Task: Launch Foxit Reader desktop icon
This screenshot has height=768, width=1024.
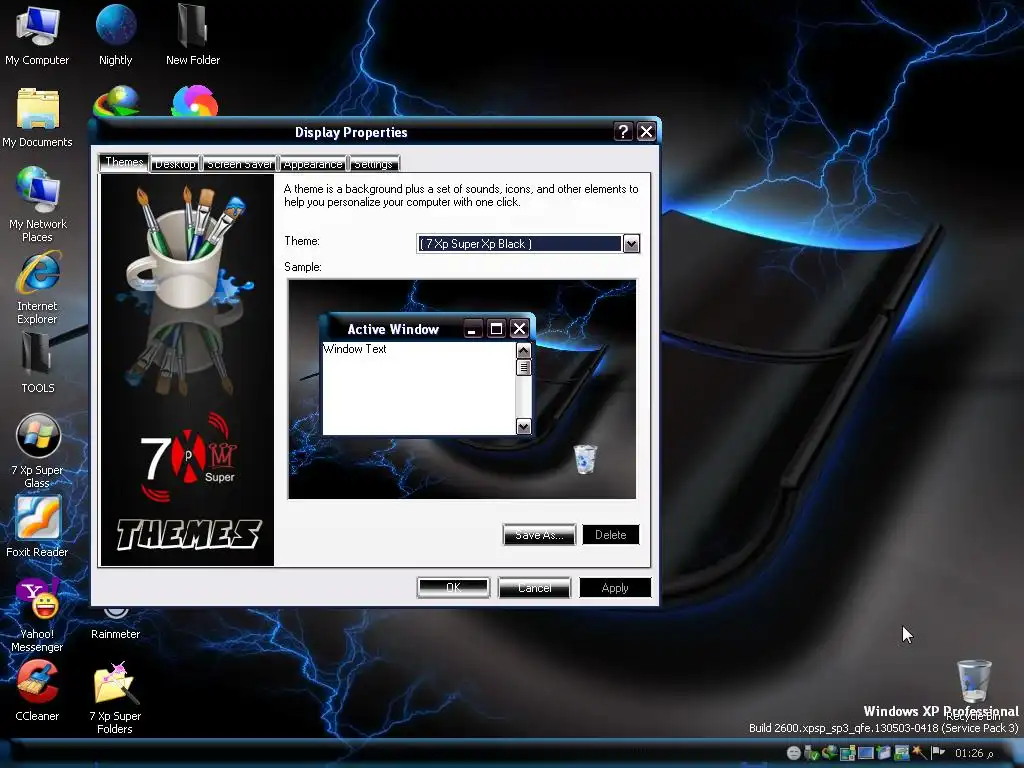Action: (37, 527)
